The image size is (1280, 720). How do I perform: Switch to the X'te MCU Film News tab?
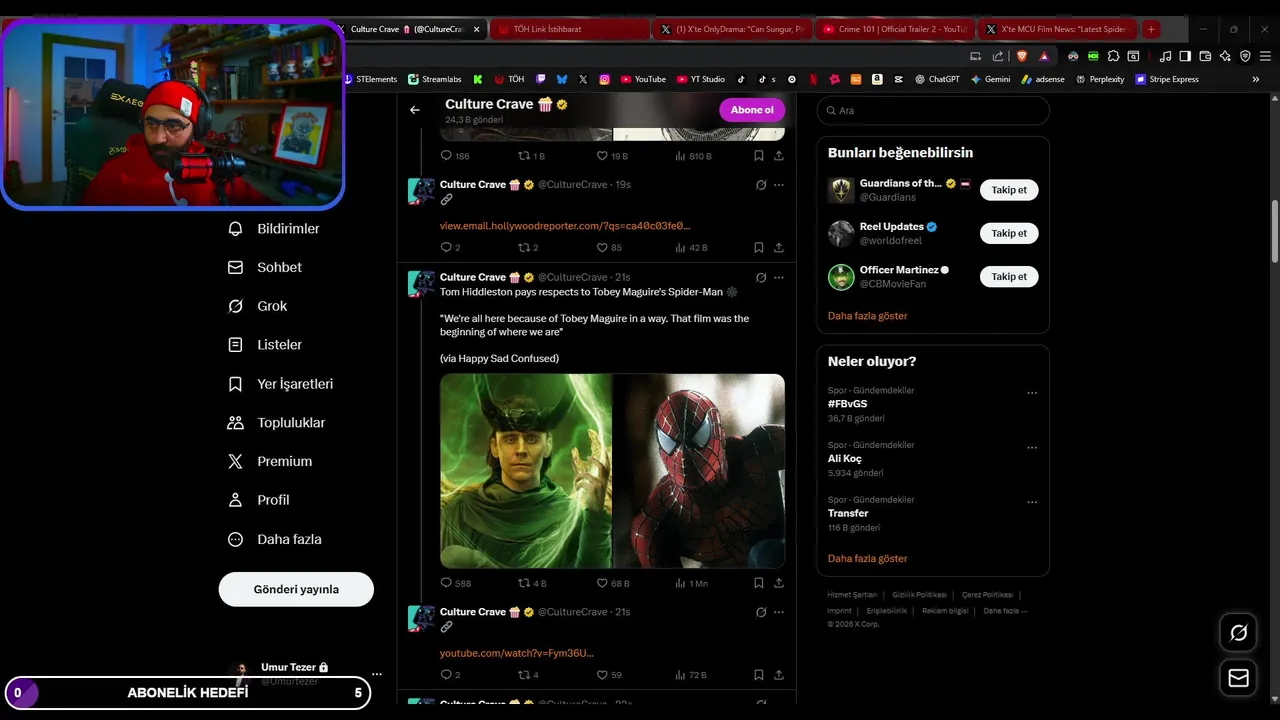pos(1056,29)
